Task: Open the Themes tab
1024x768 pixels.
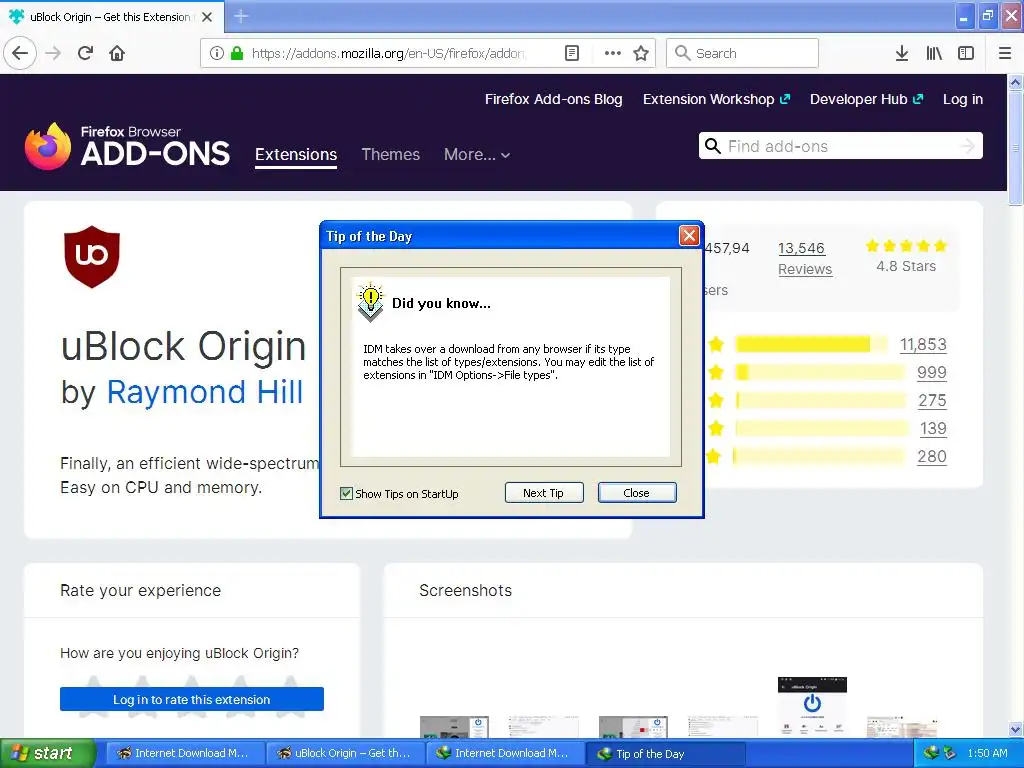Action: pyautogui.click(x=391, y=155)
